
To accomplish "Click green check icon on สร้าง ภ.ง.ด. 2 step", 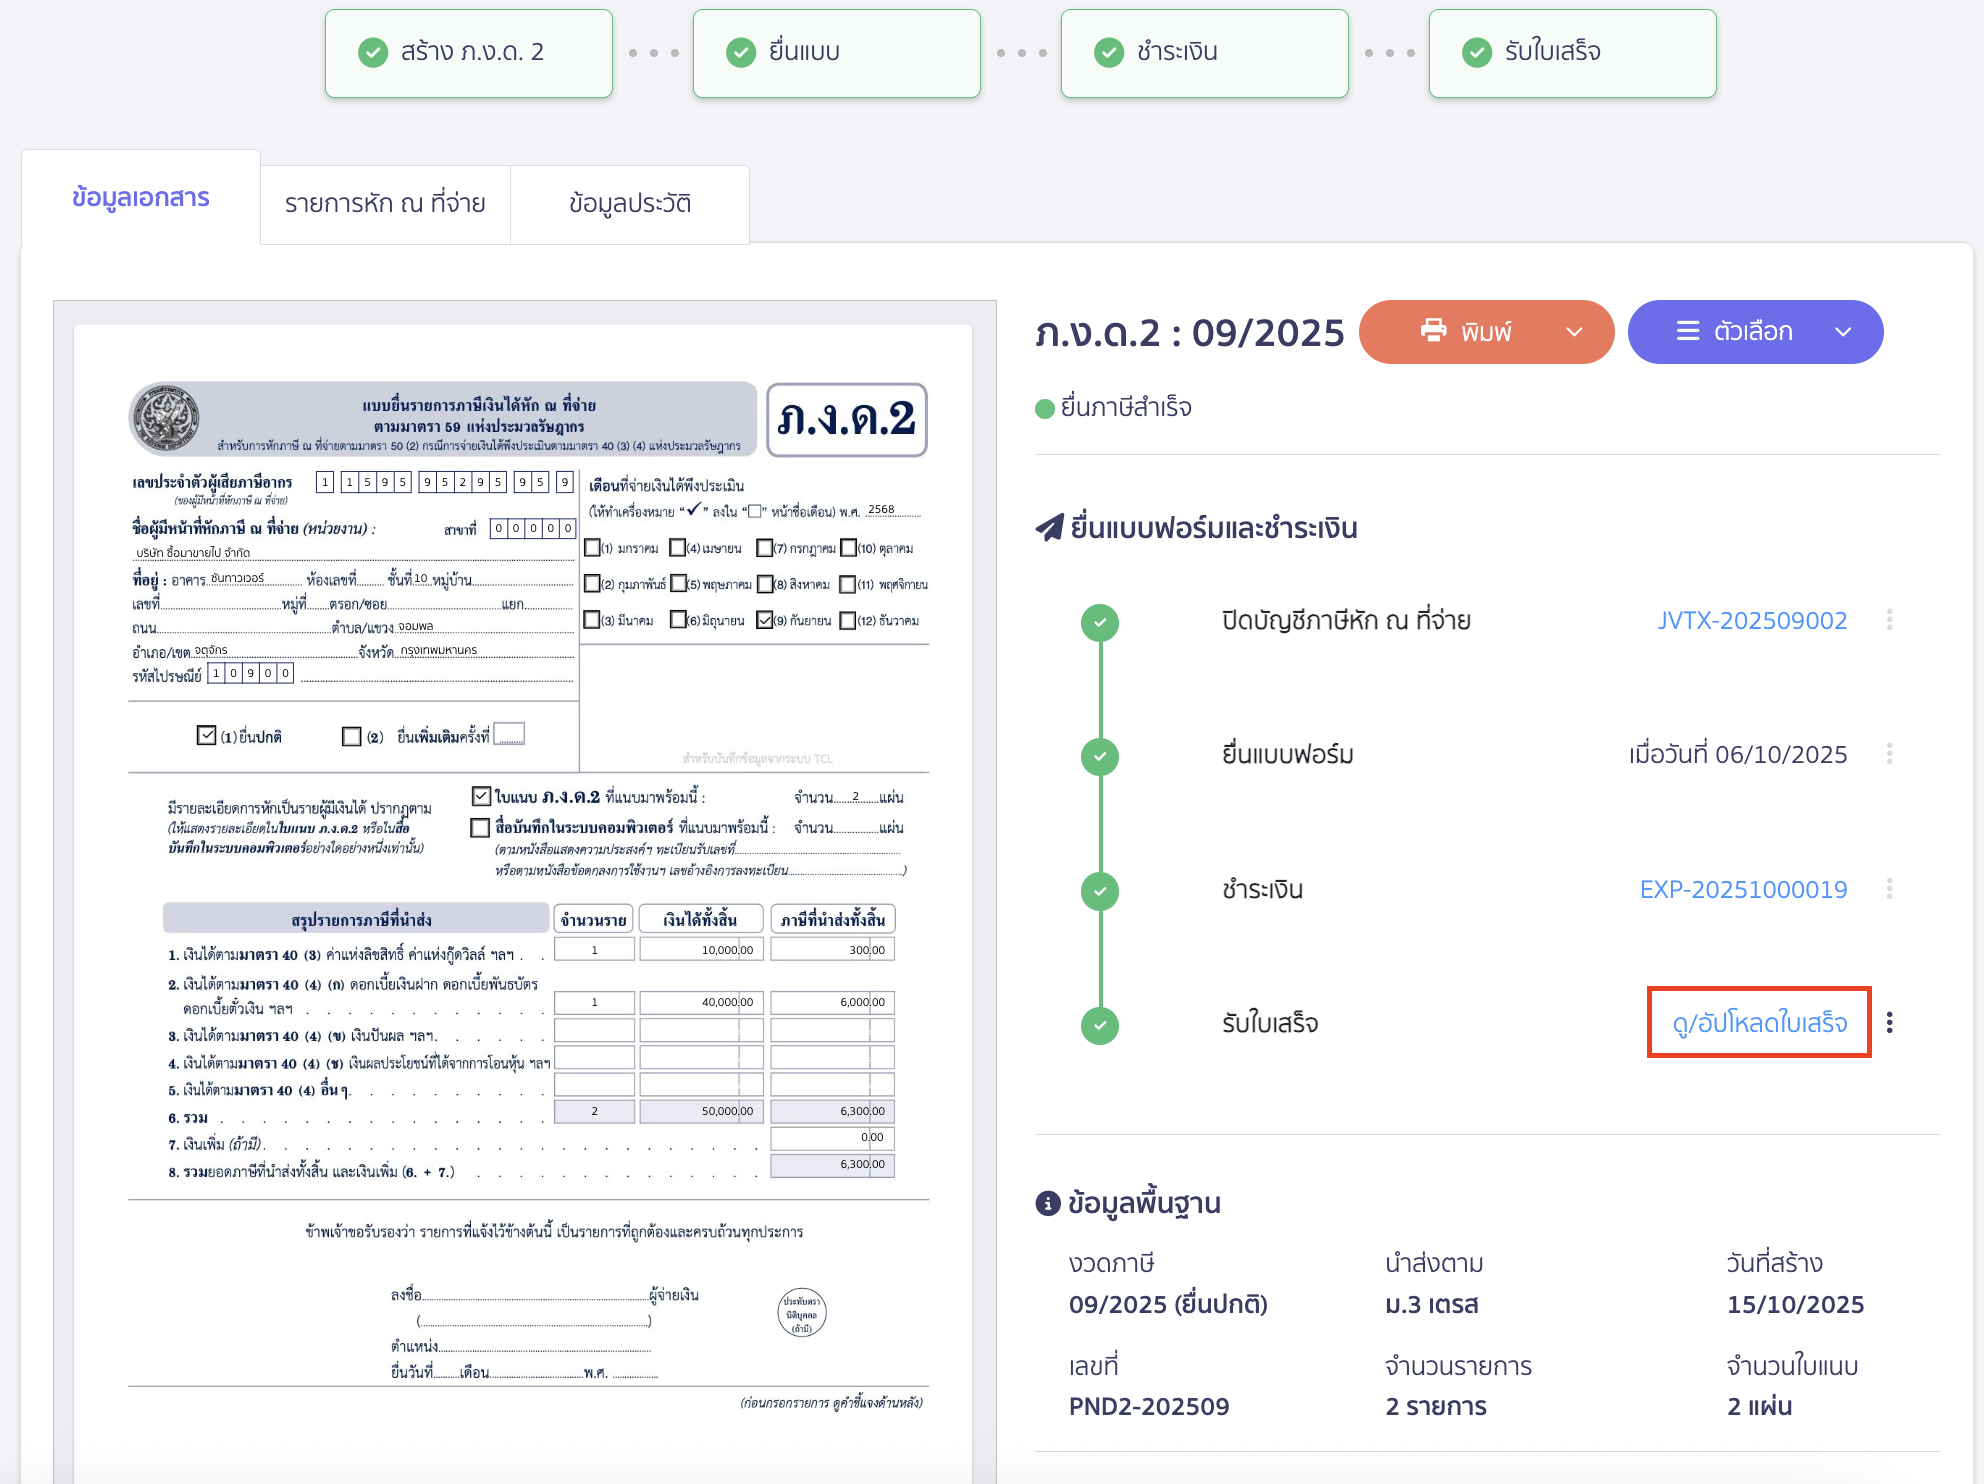I will click(373, 52).
